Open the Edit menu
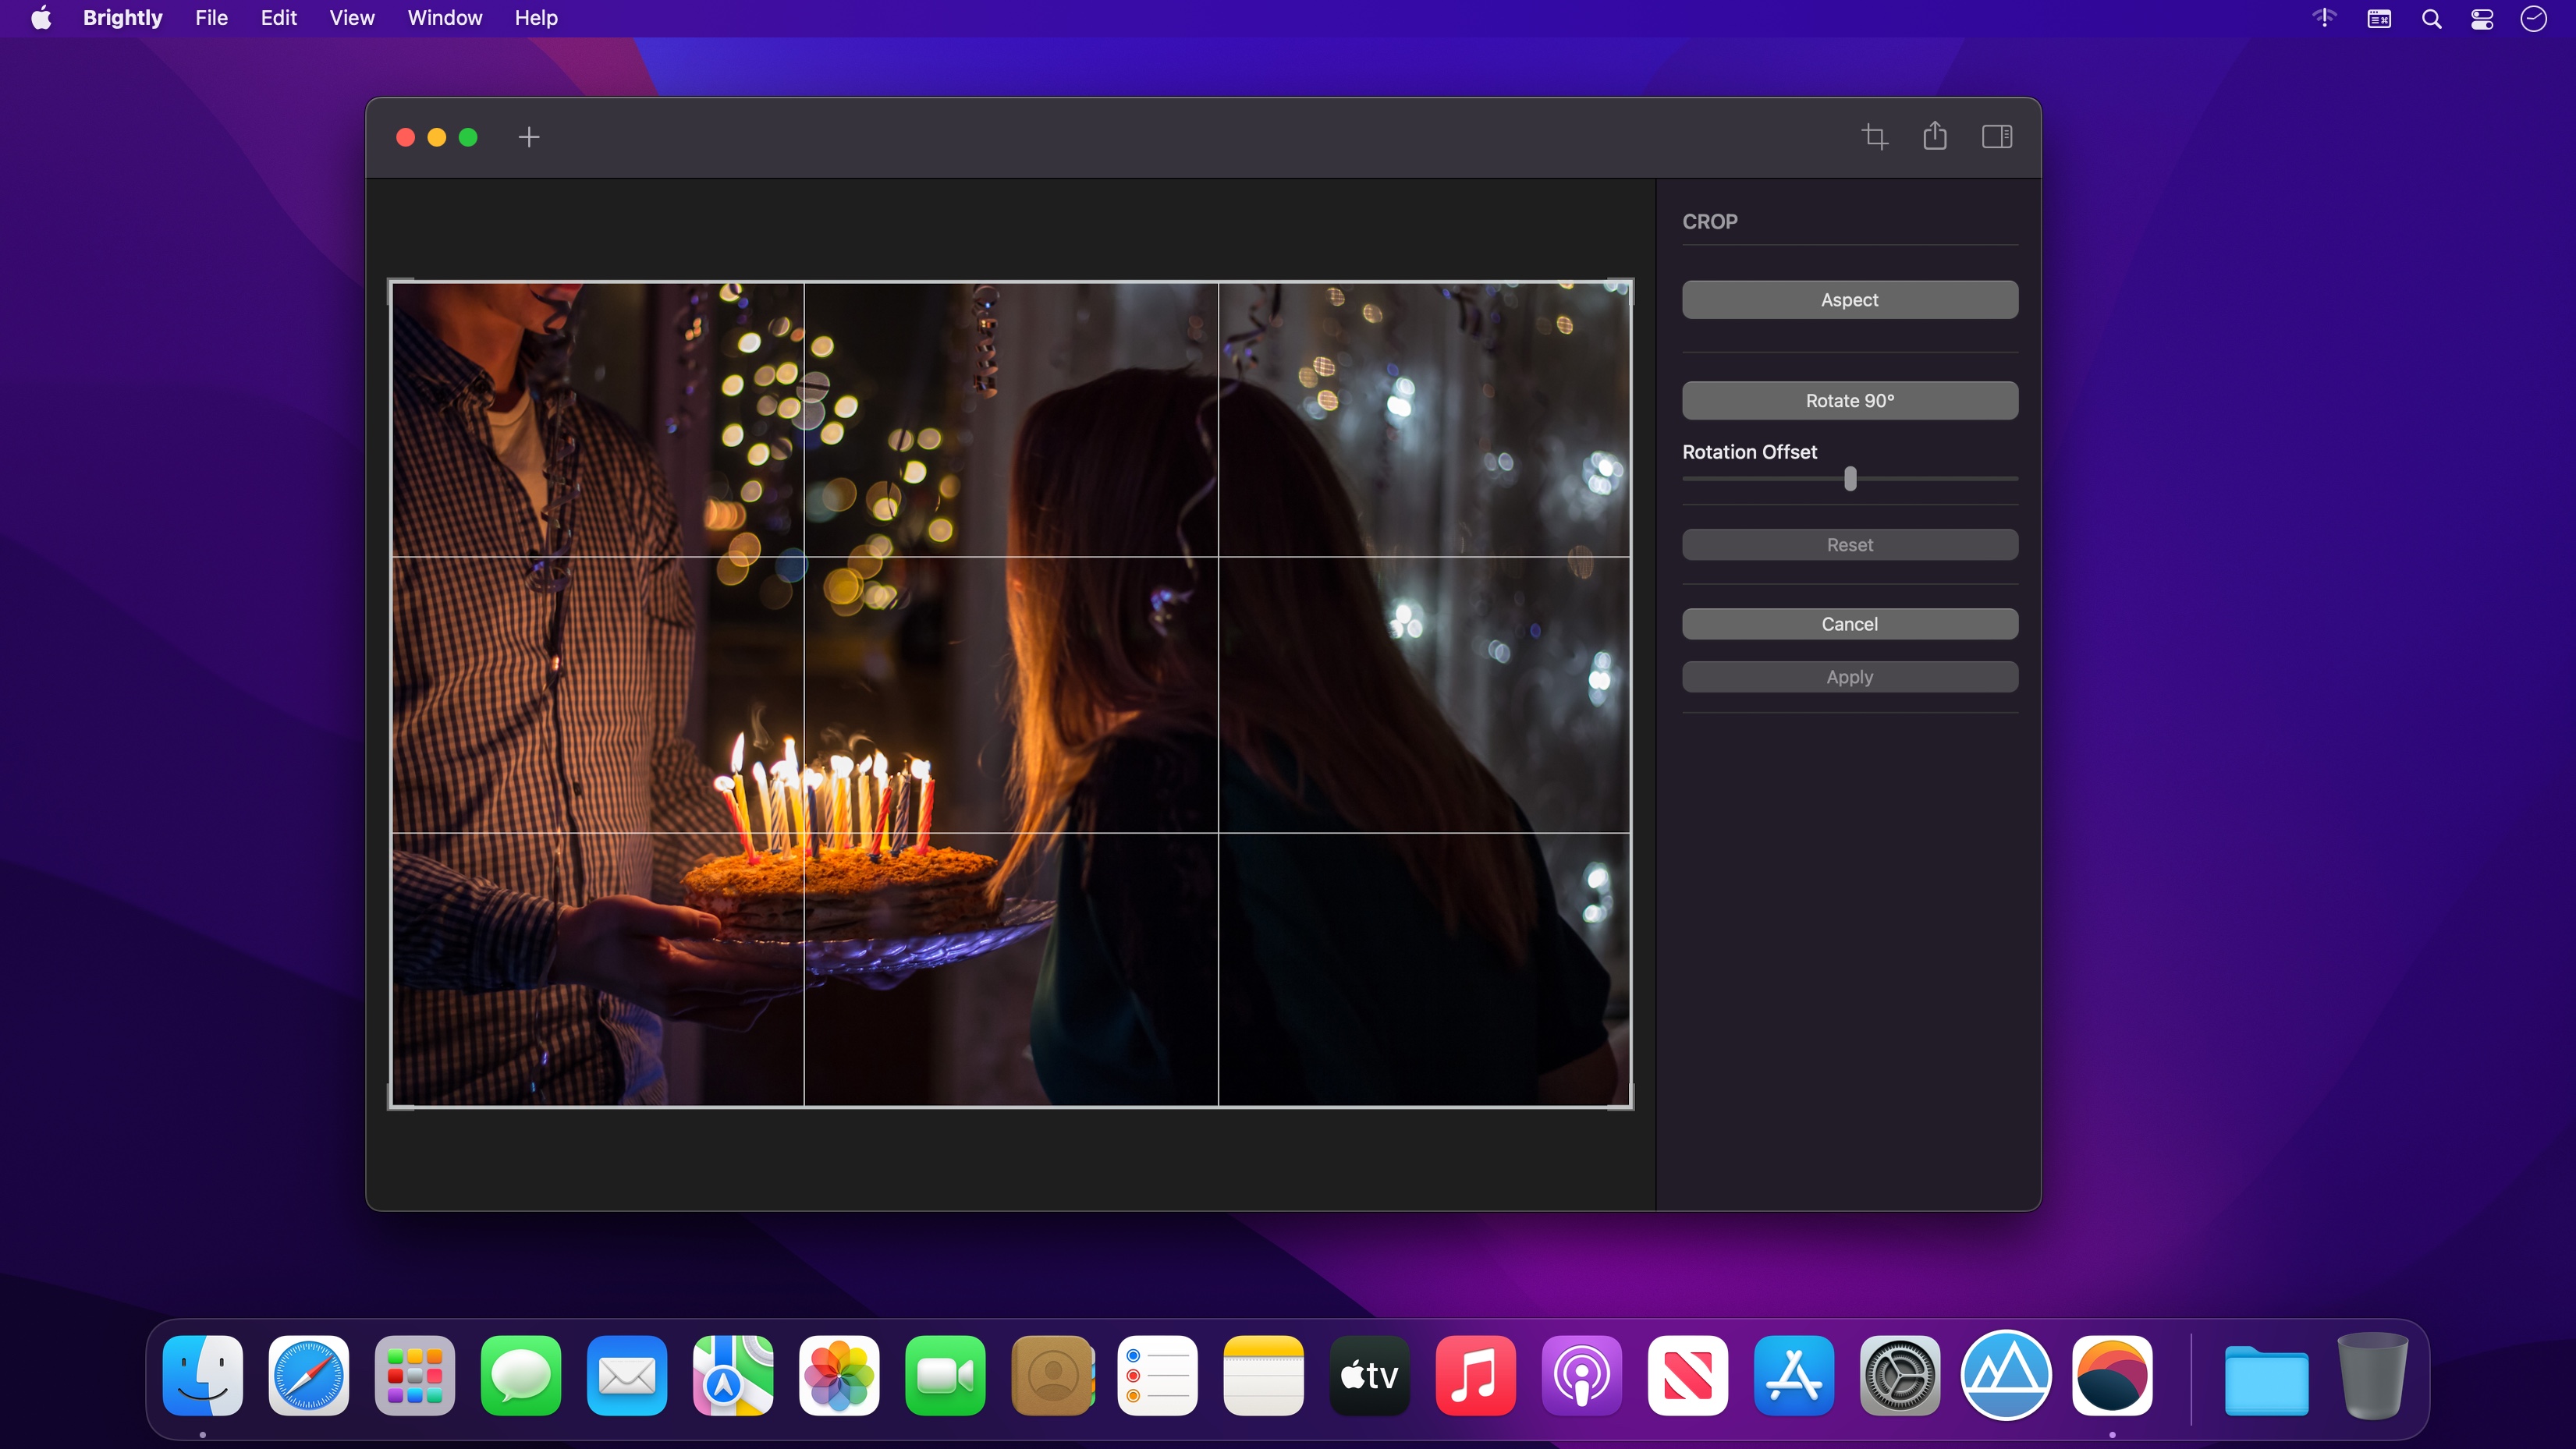This screenshot has height=1449, width=2576. tap(279, 18)
